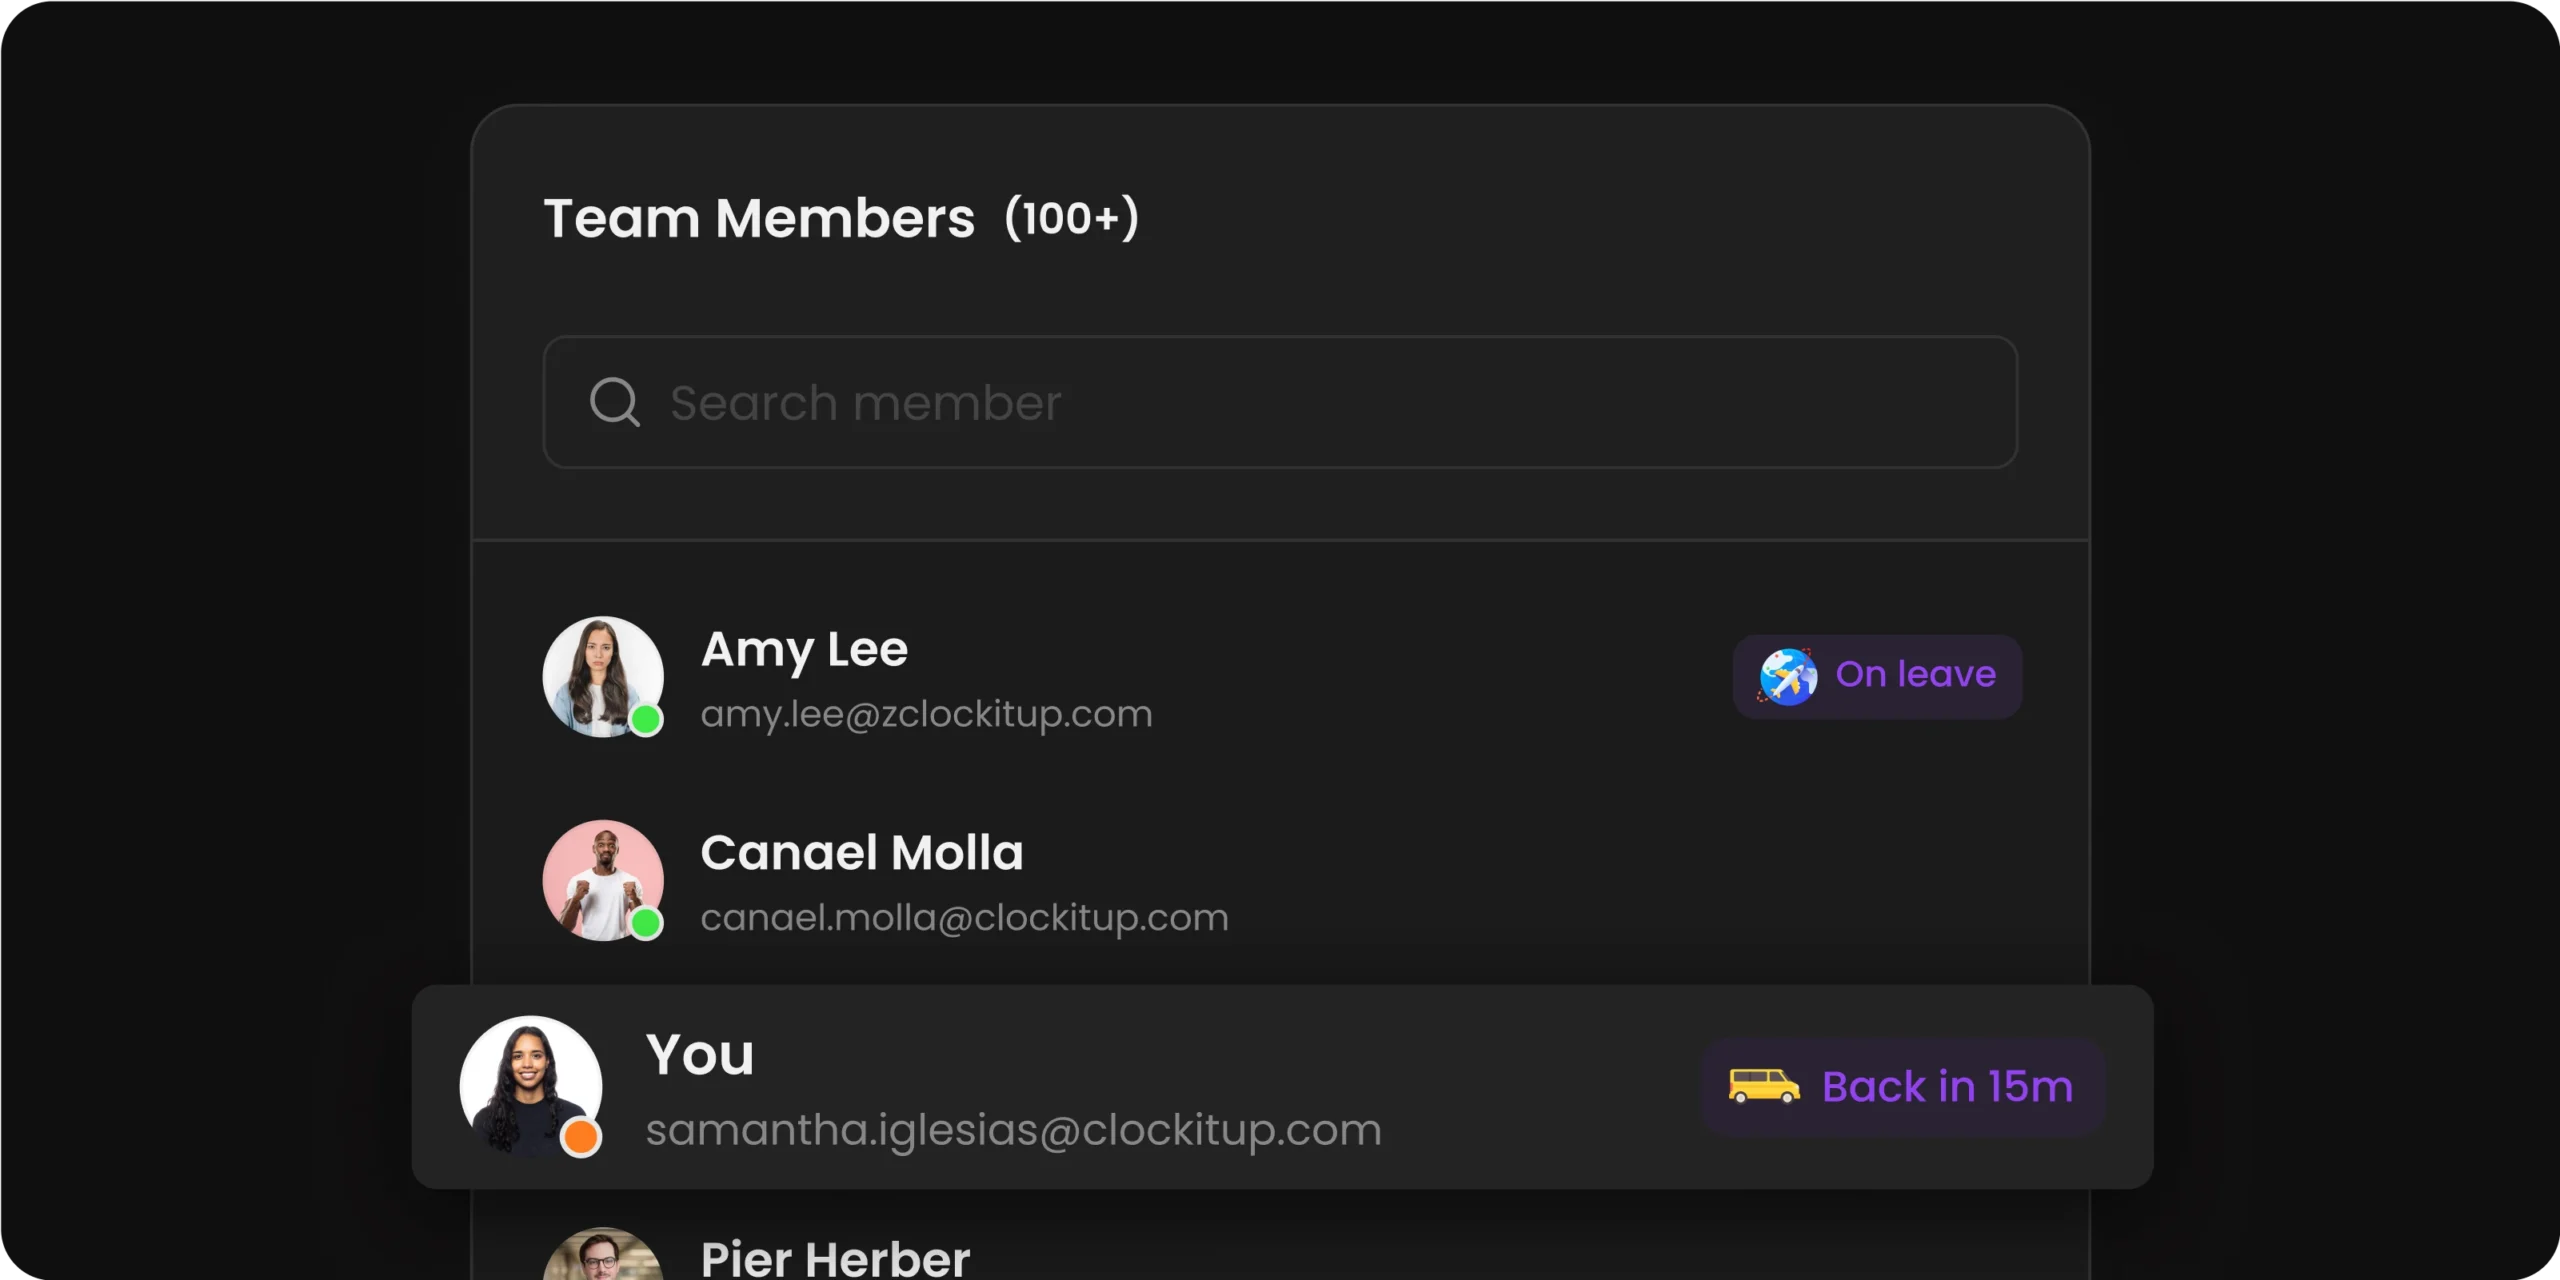The width and height of the screenshot is (2560, 1280).
Task: Click the canael.molla@clockitup.com email
Action: pos(964,918)
